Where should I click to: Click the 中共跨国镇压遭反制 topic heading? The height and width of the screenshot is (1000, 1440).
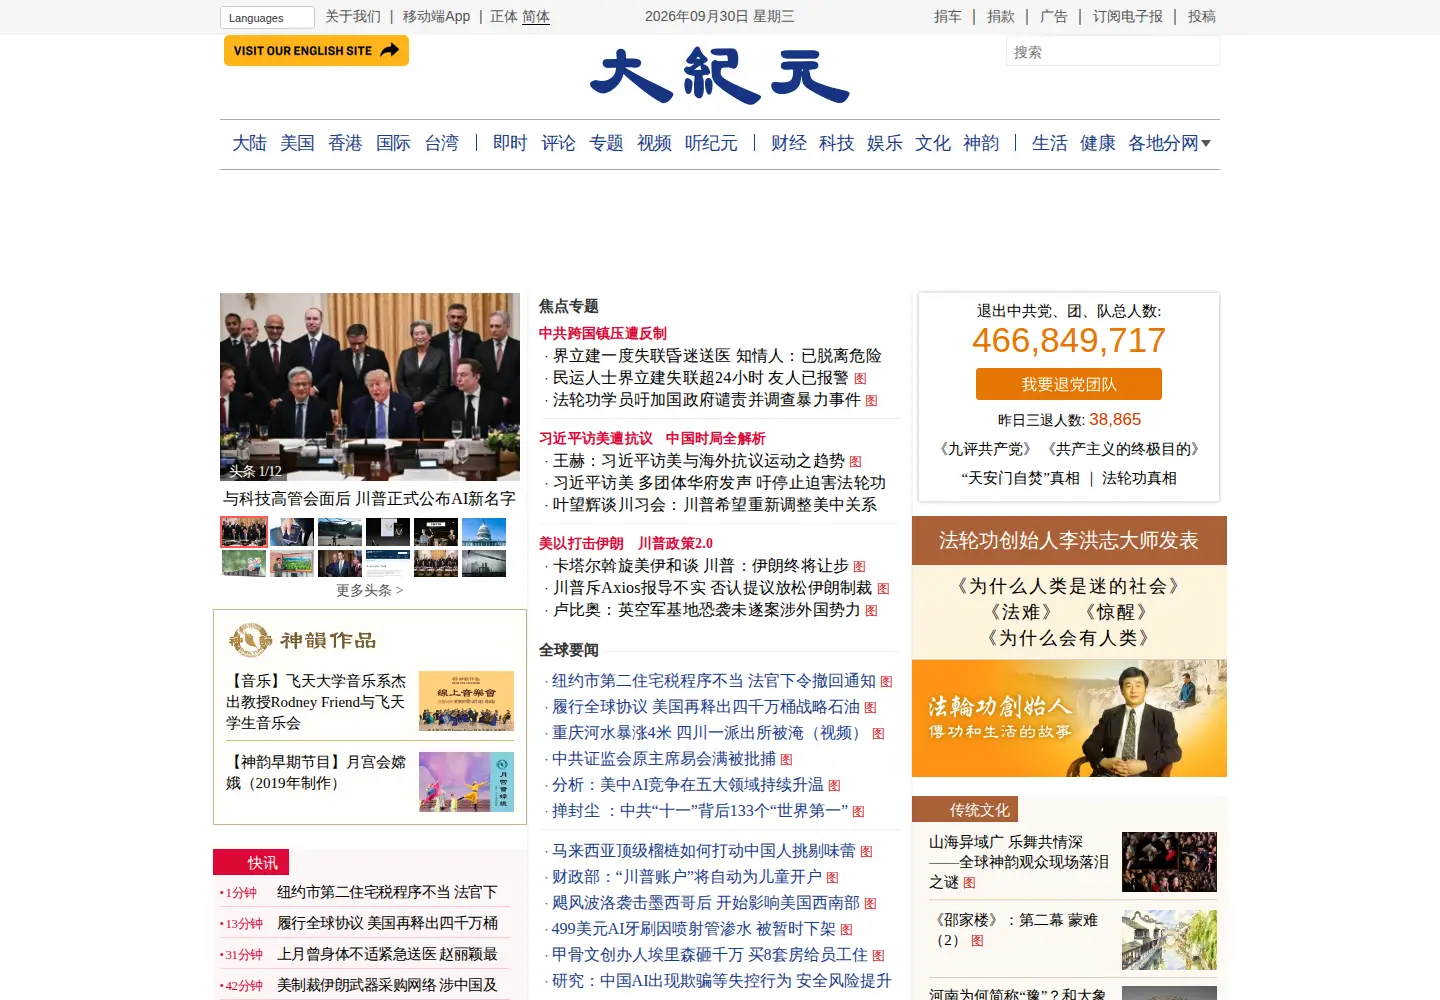pos(602,334)
